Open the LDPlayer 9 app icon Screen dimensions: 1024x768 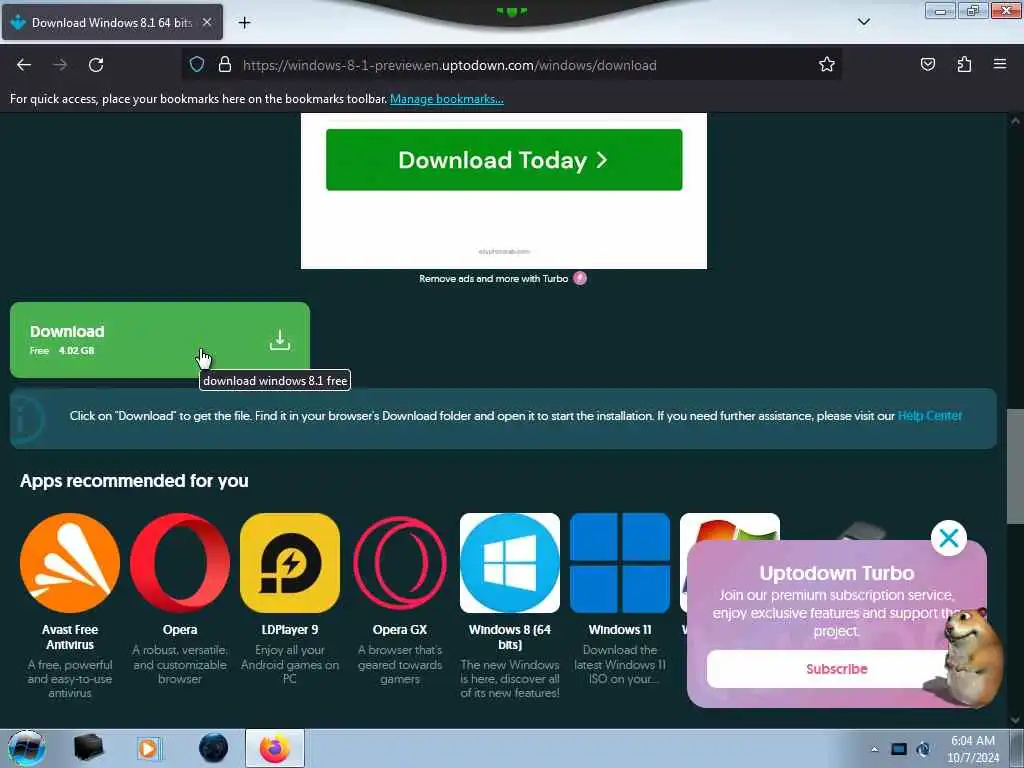tap(290, 563)
